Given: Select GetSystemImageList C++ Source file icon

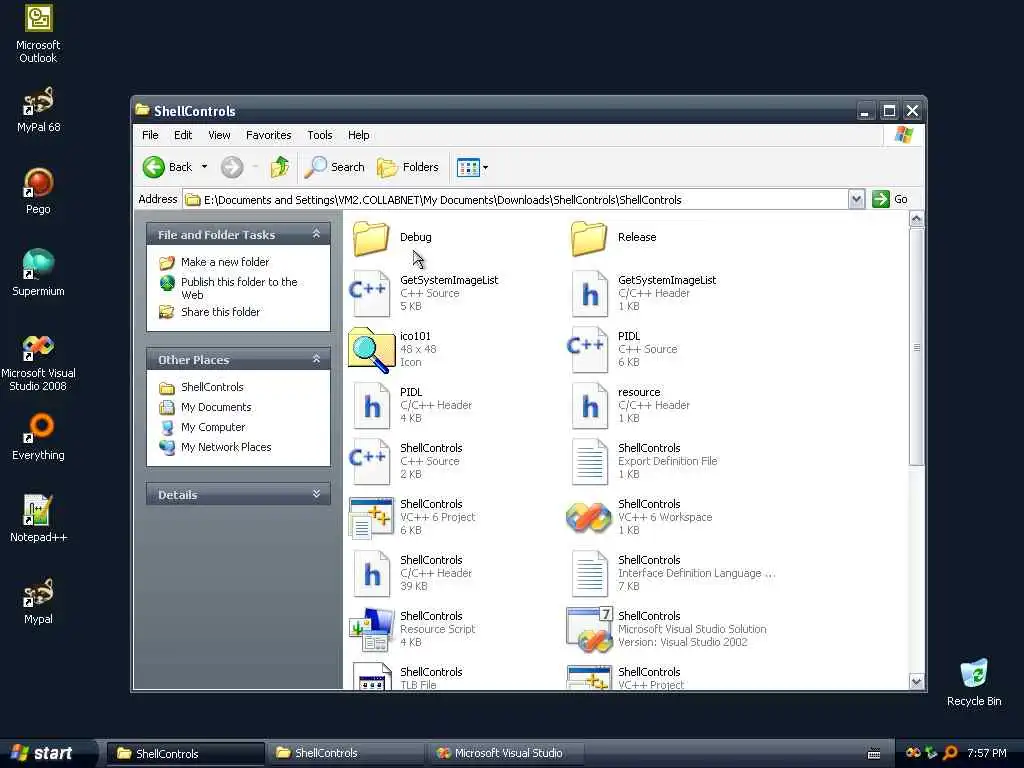Looking at the screenshot, I should [x=370, y=293].
